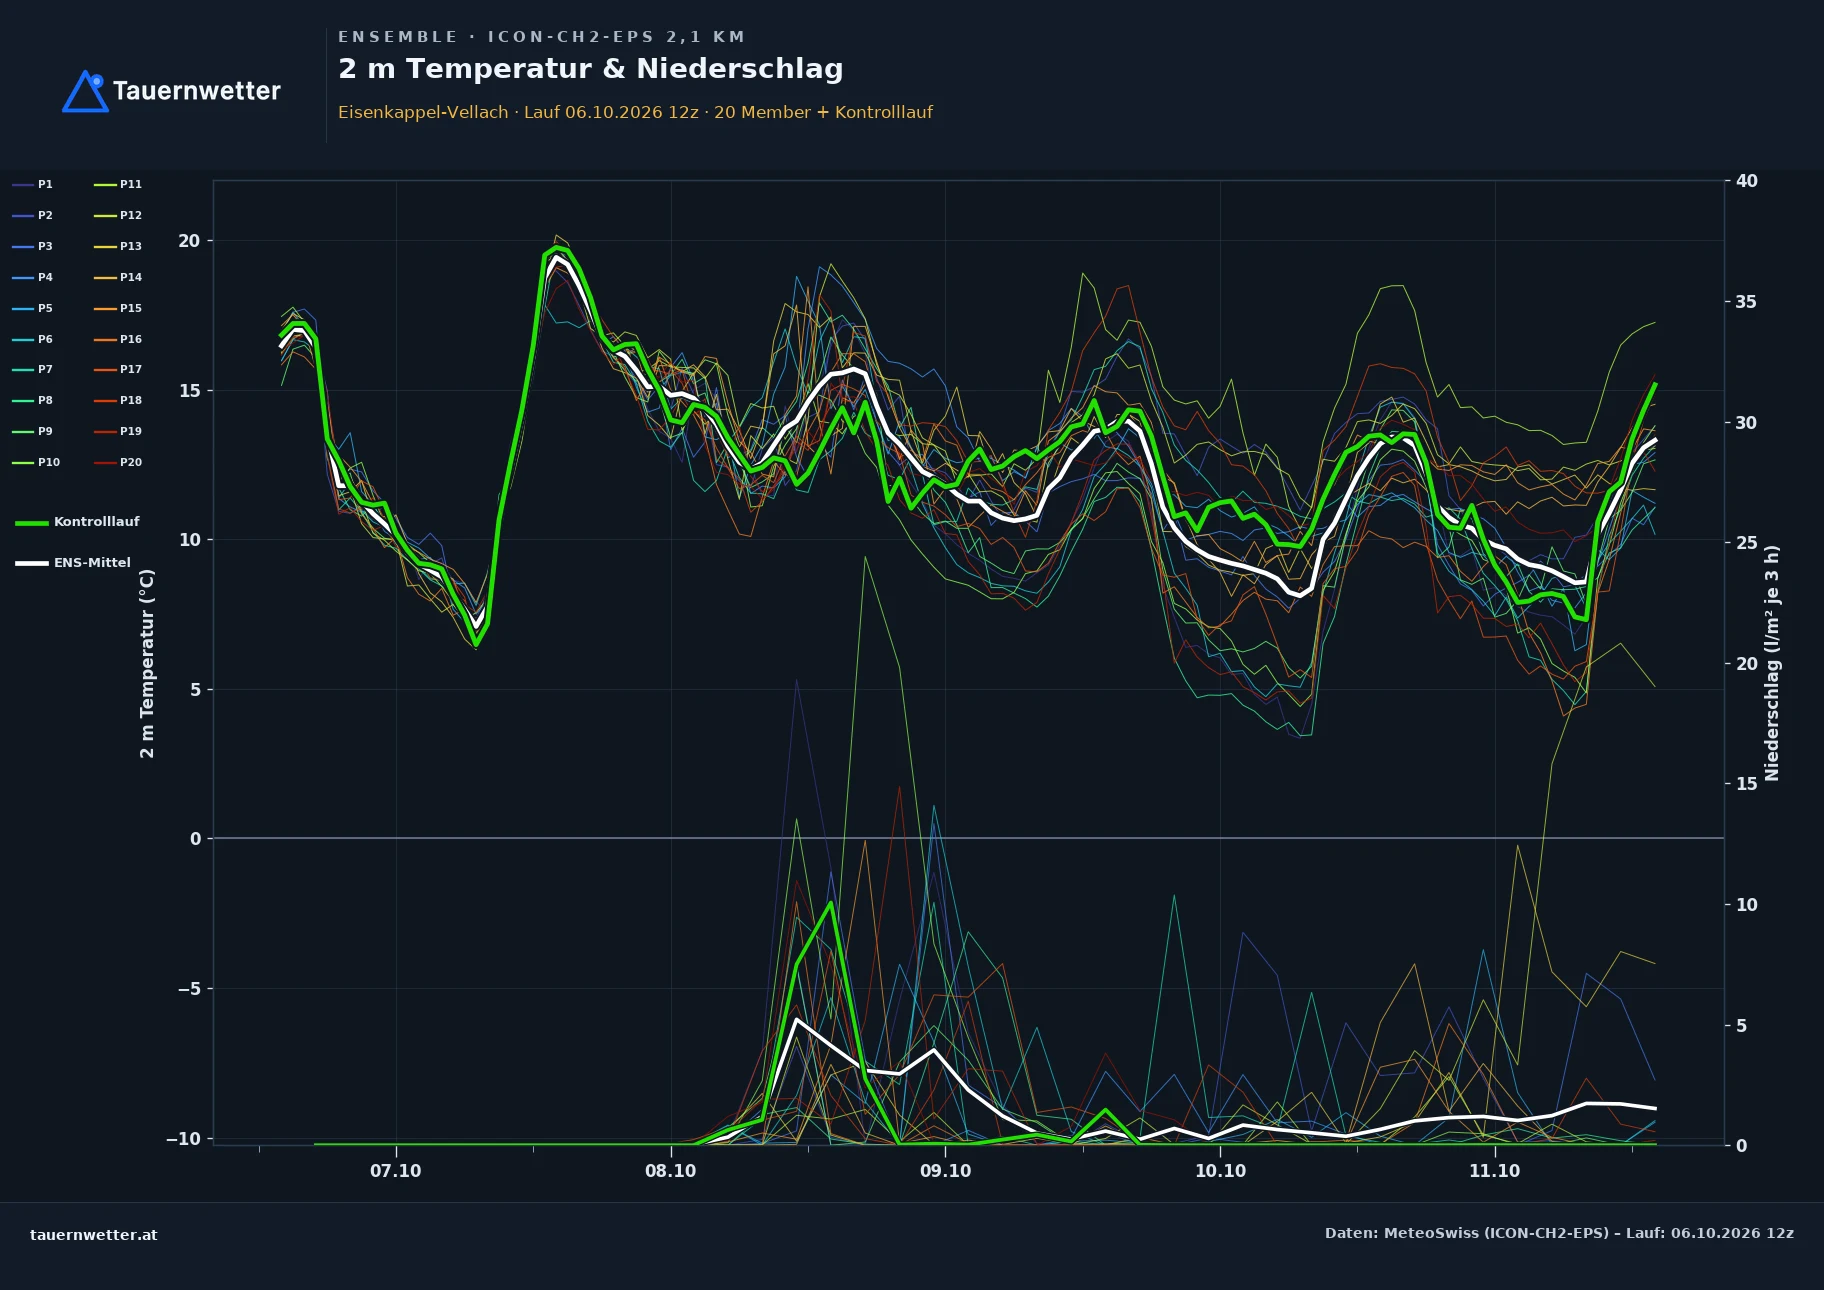Select the 09.10 date axis label
This screenshot has width=1824, height=1290.
[945, 1171]
